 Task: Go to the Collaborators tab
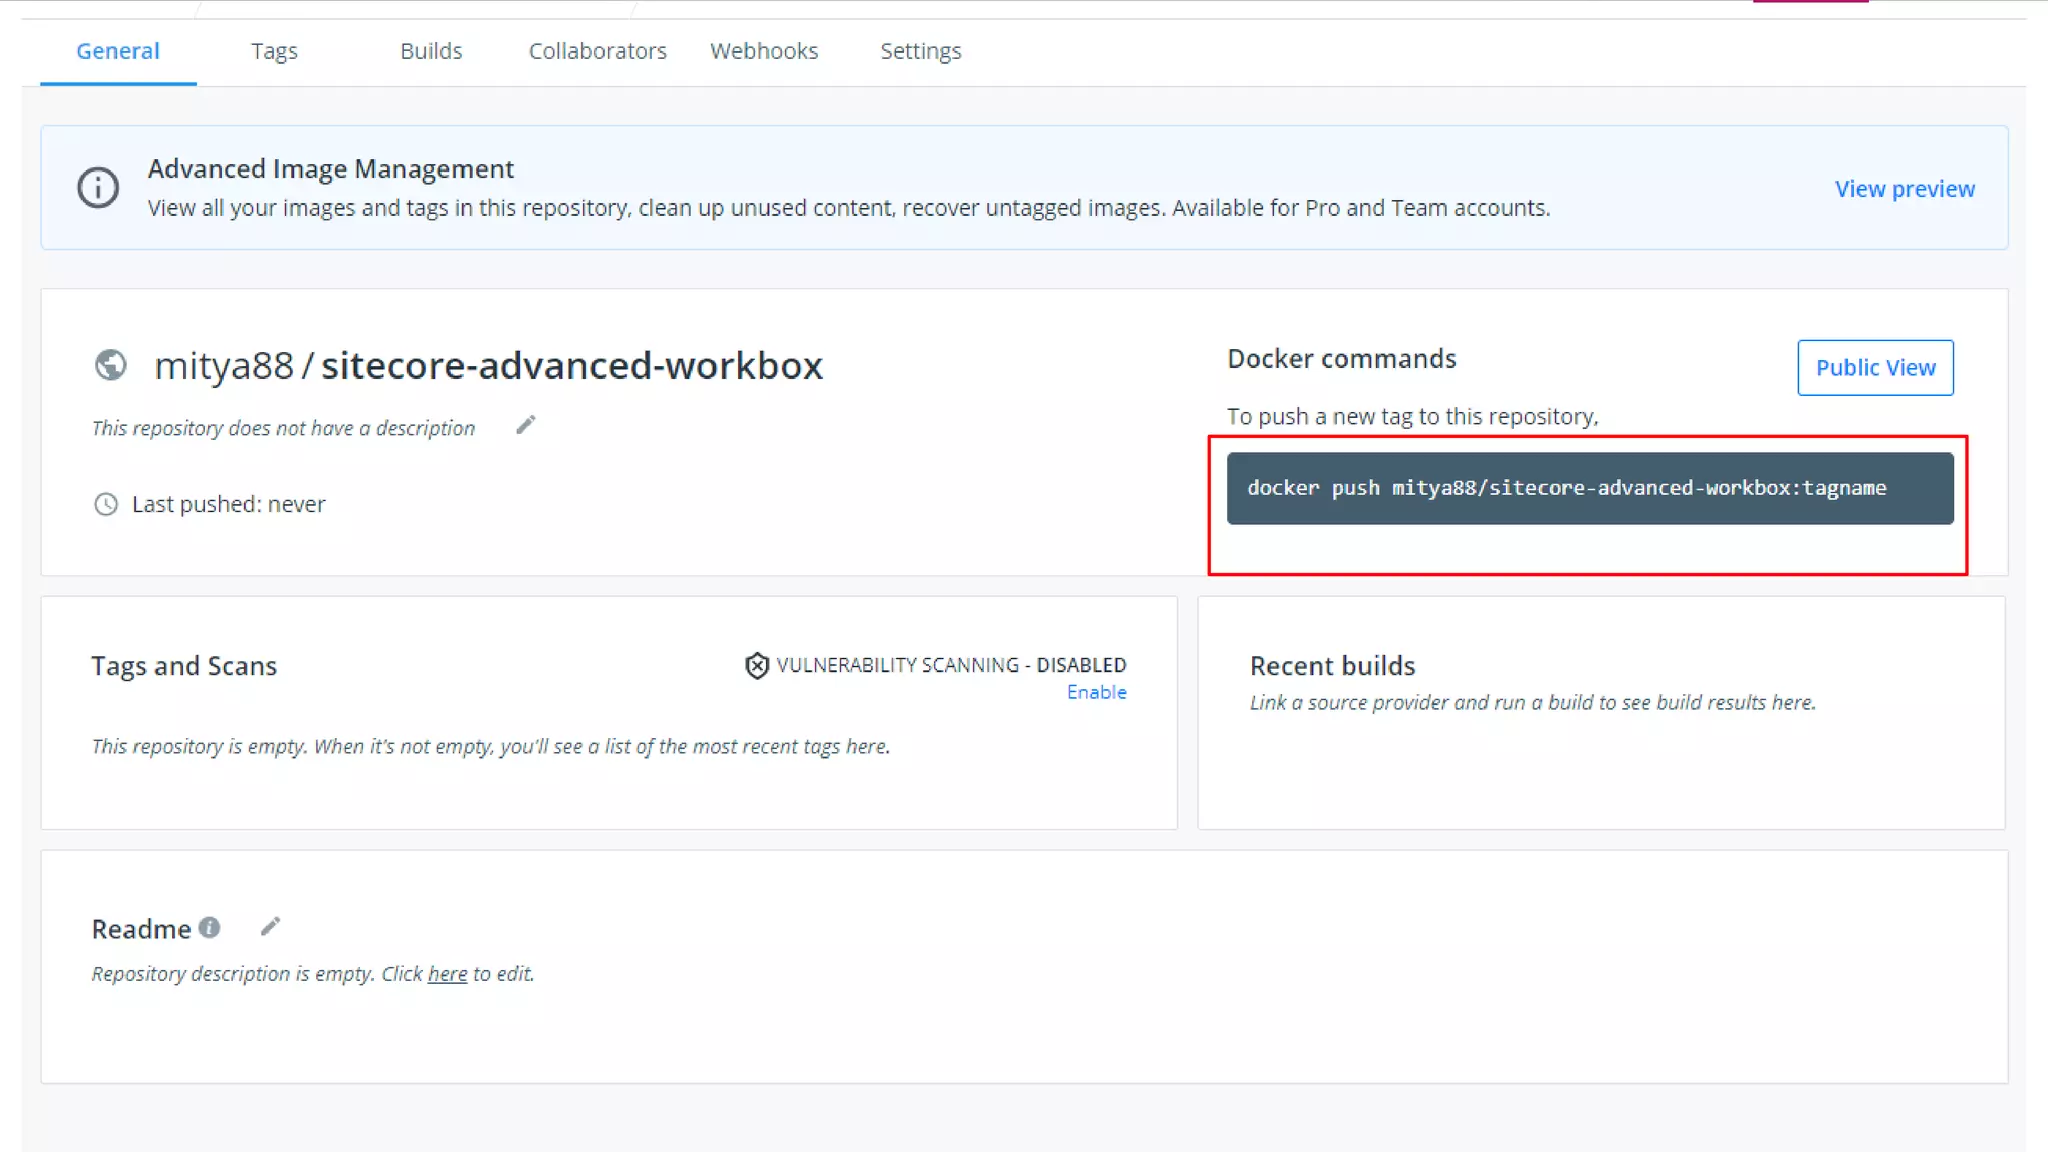597,51
